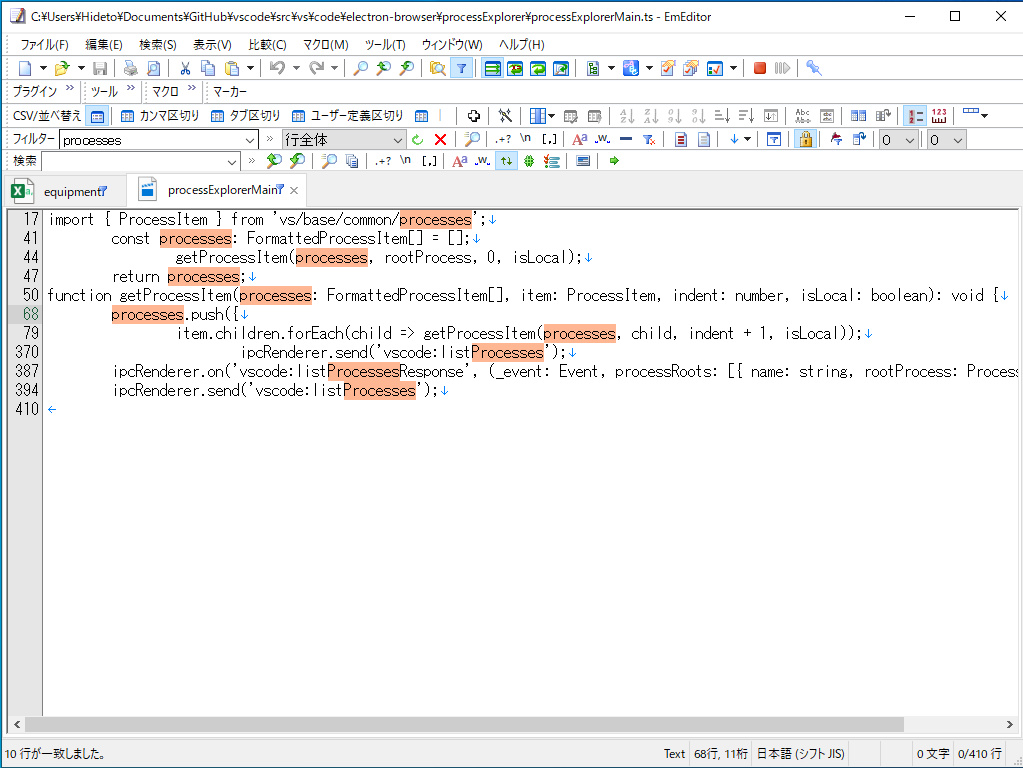Click the Extract filtered lines red document icon
This screenshot has width=1023, height=768.
(680, 139)
